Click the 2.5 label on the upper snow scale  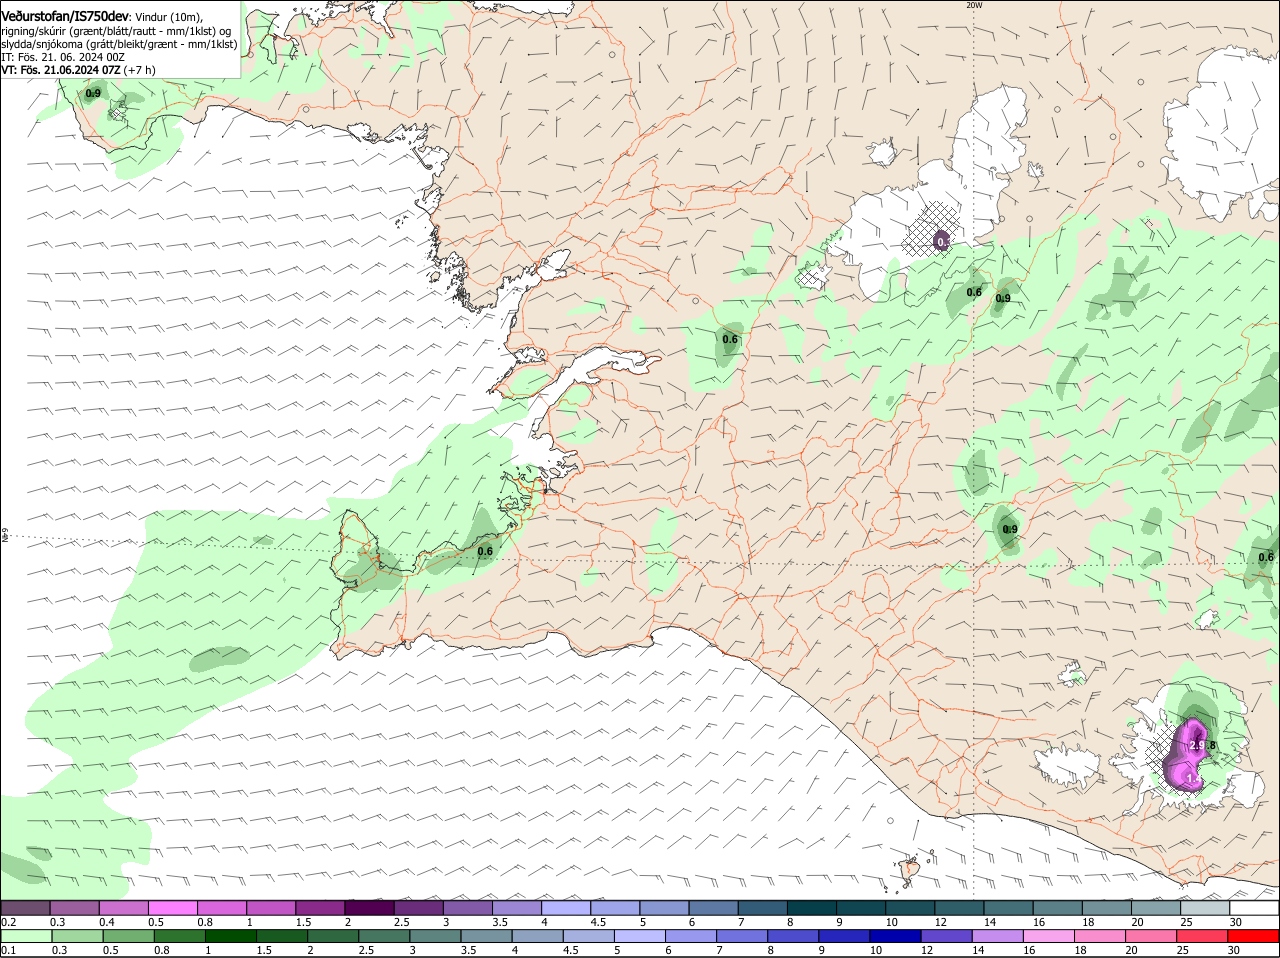tap(401, 922)
